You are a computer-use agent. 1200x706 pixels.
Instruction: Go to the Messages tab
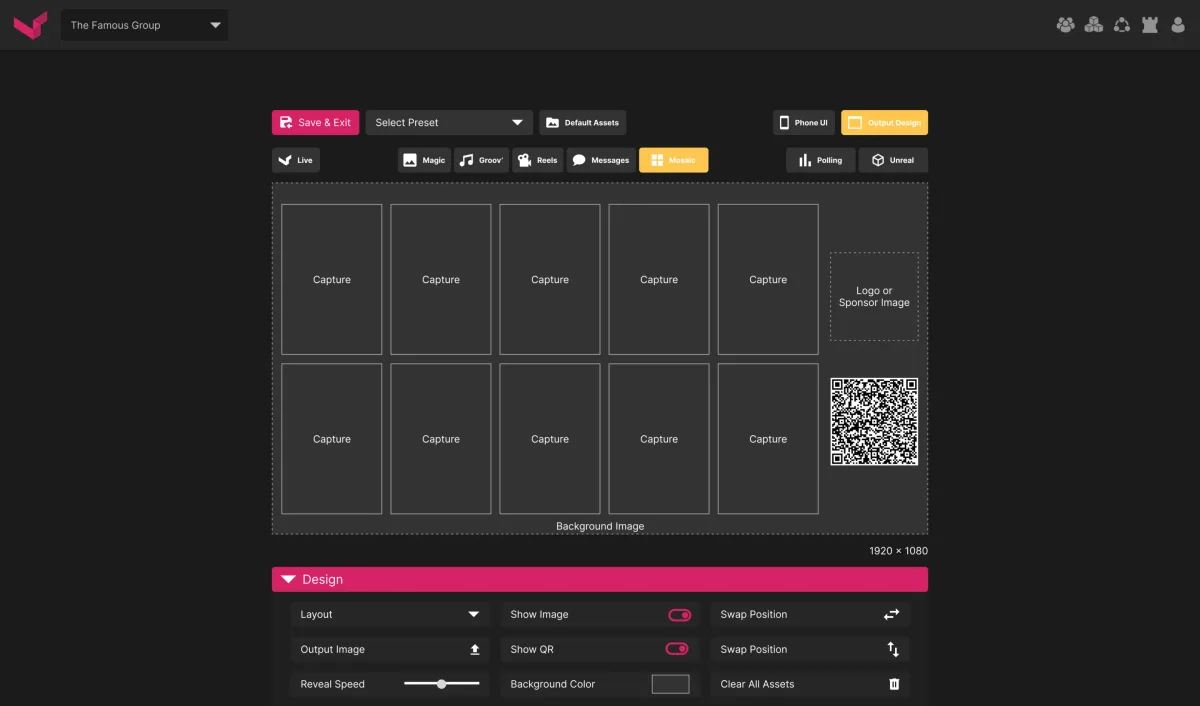(x=601, y=160)
